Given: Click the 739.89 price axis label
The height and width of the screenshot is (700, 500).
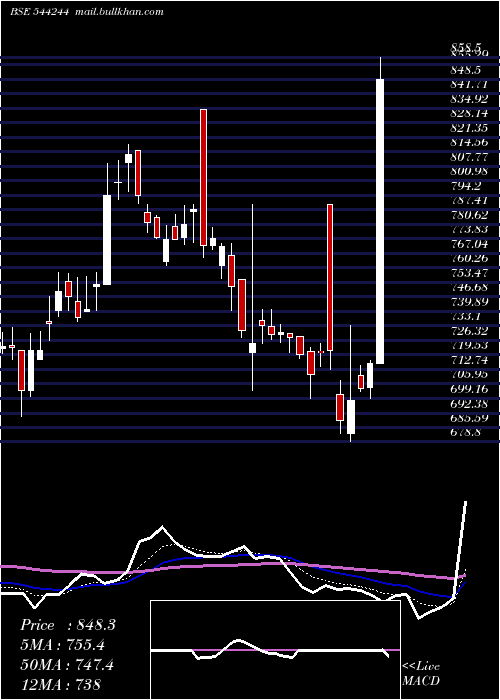Looking at the screenshot, I should point(469,302).
